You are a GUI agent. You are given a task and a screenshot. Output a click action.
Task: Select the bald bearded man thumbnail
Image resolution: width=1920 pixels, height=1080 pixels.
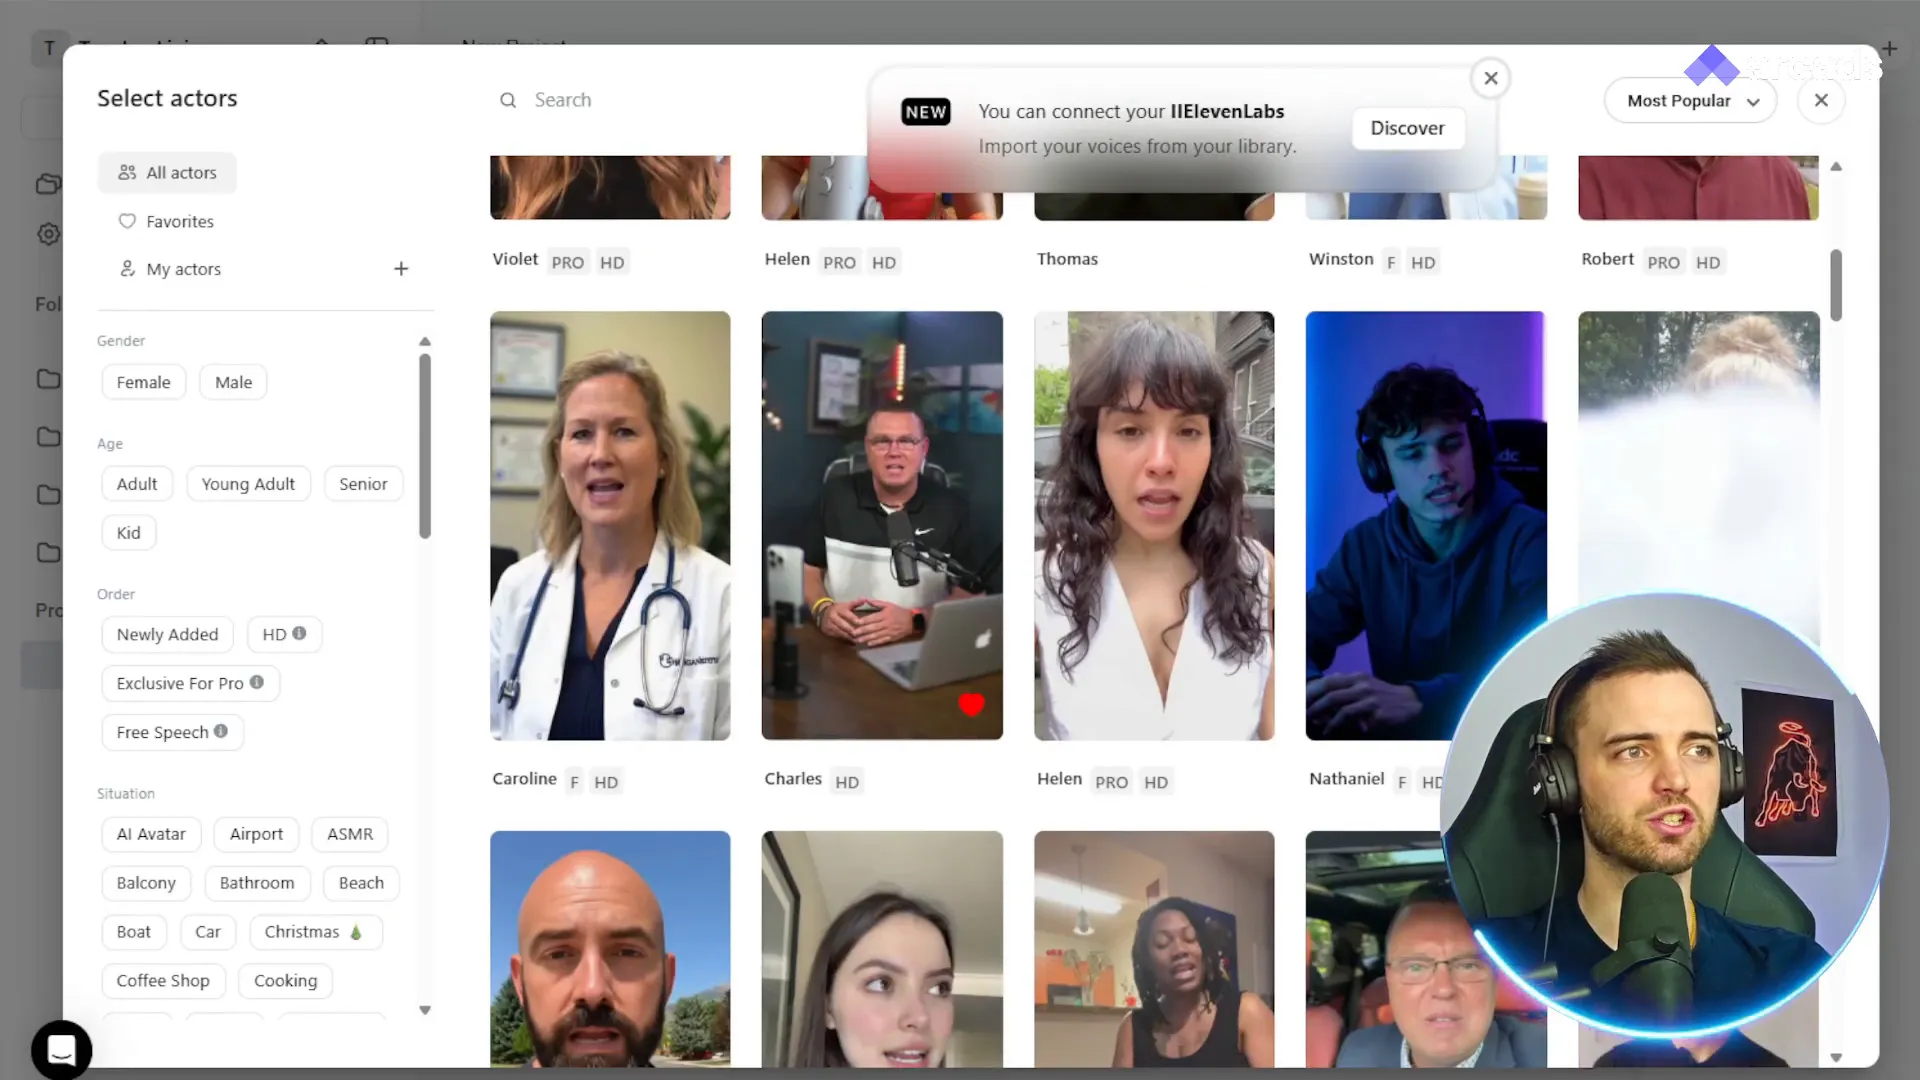pyautogui.click(x=610, y=949)
